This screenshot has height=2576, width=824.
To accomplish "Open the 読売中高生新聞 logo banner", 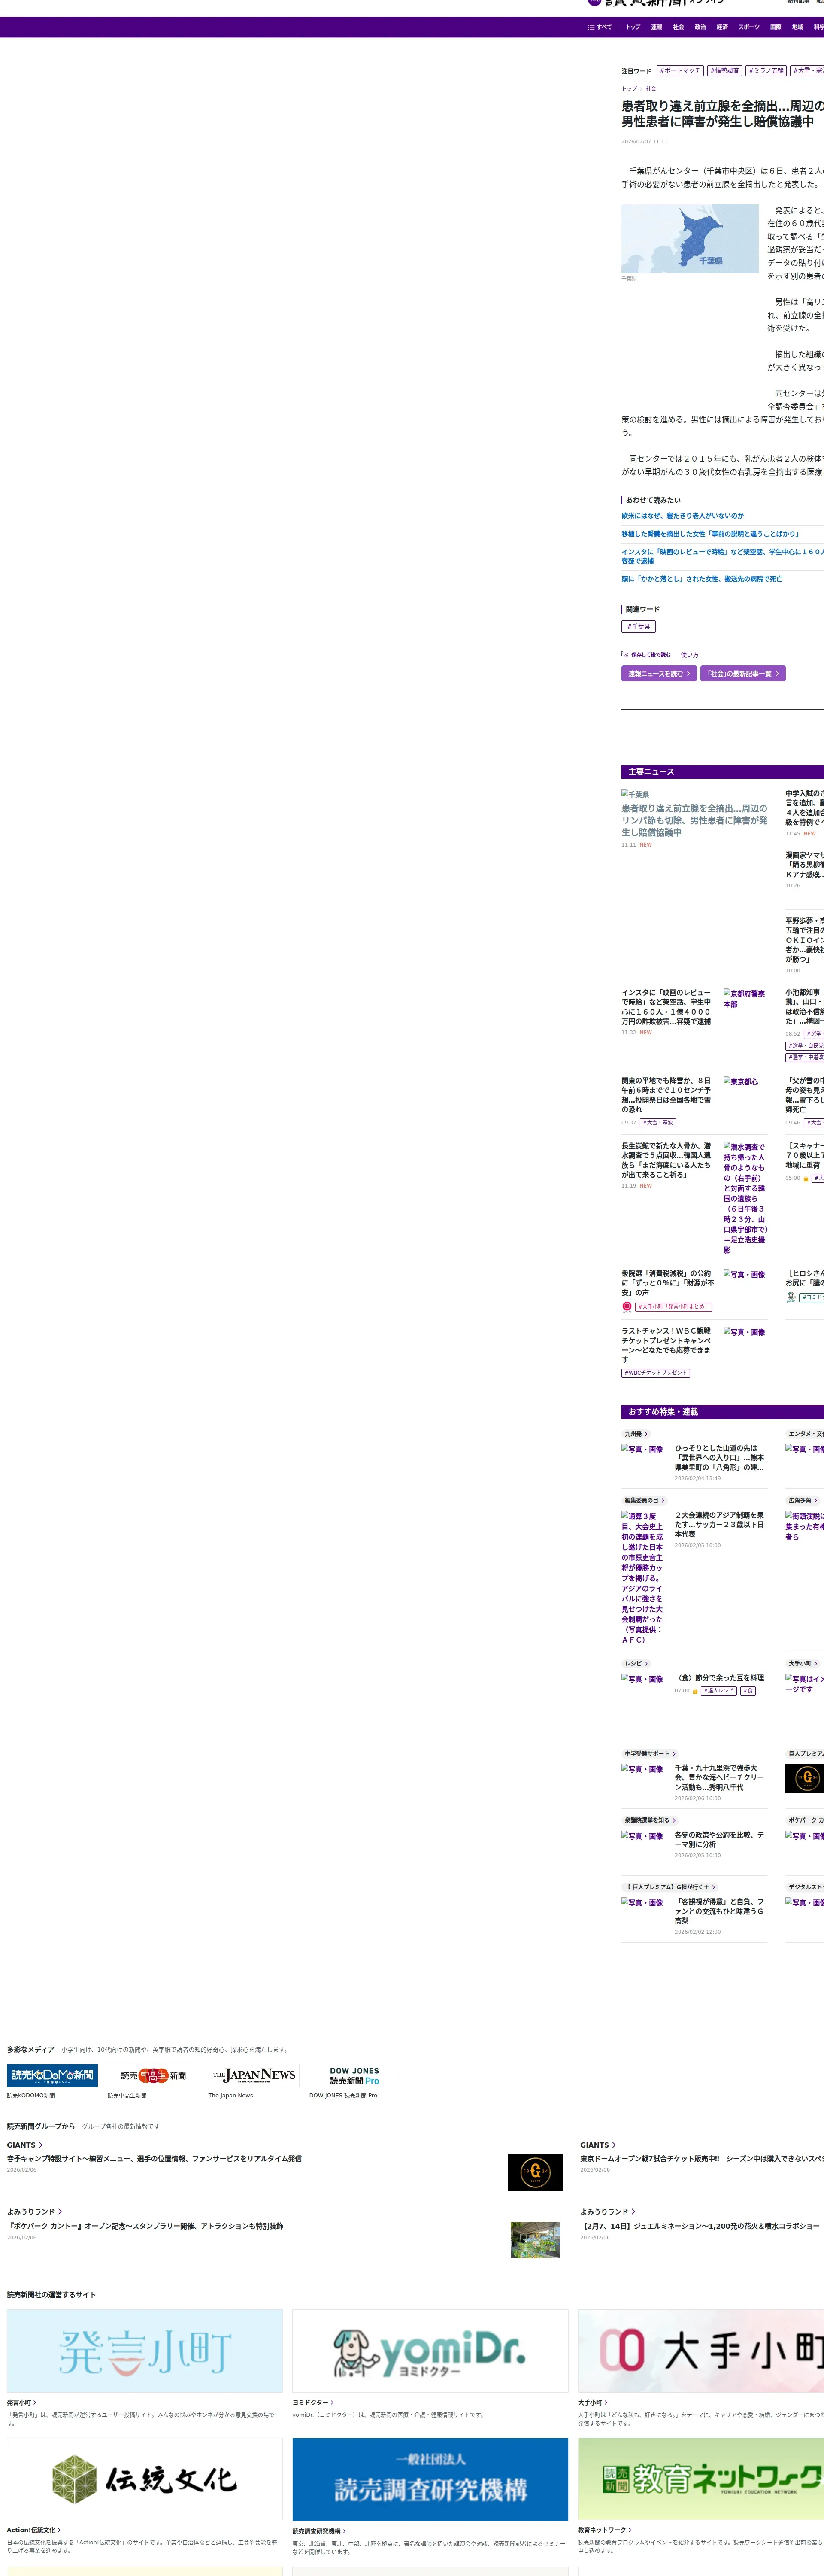I will pyautogui.click(x=153, y=2075).
